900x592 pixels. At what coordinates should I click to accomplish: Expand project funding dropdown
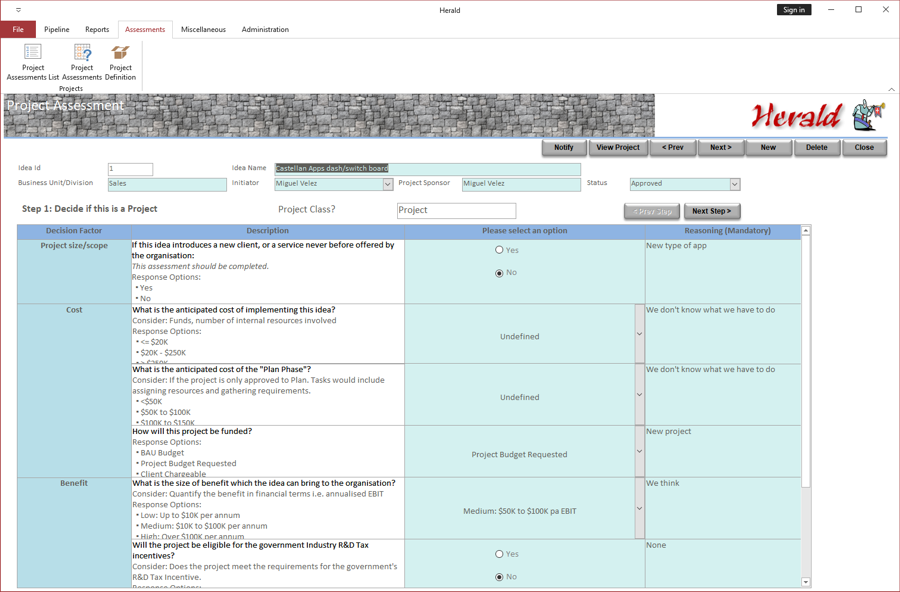[x=639, y=451]
